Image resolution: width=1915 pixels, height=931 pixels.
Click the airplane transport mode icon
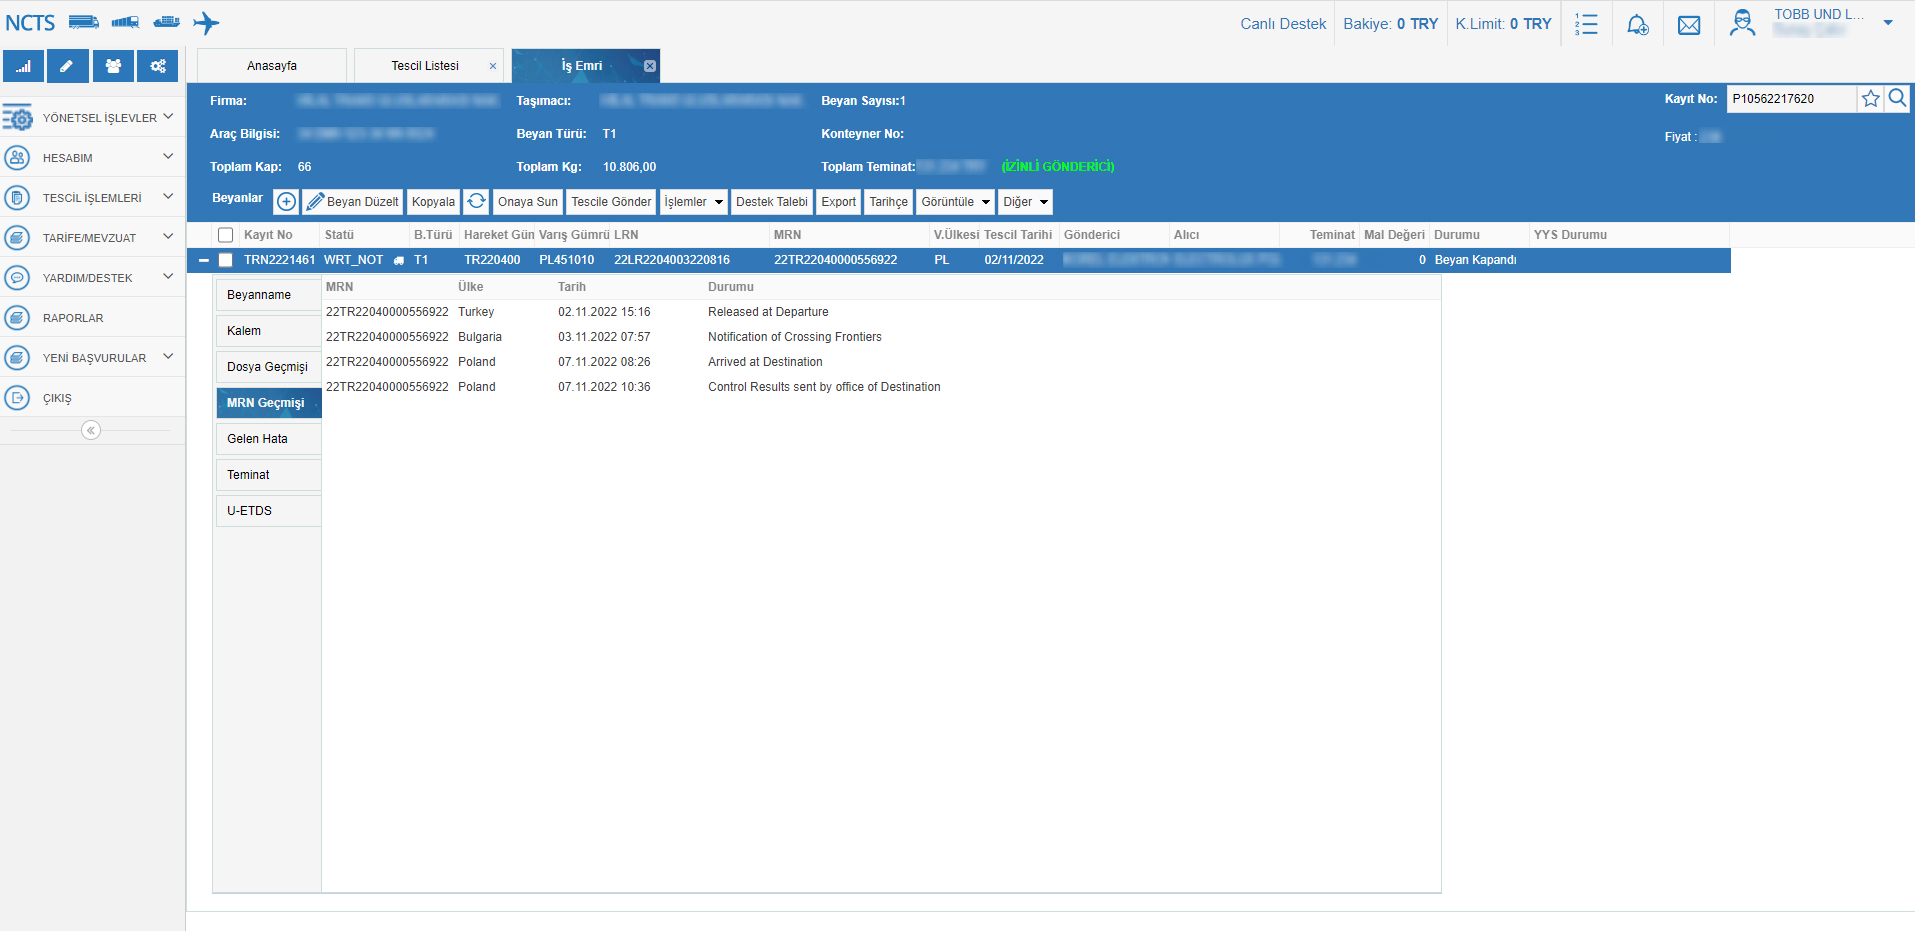pos(206,23)
